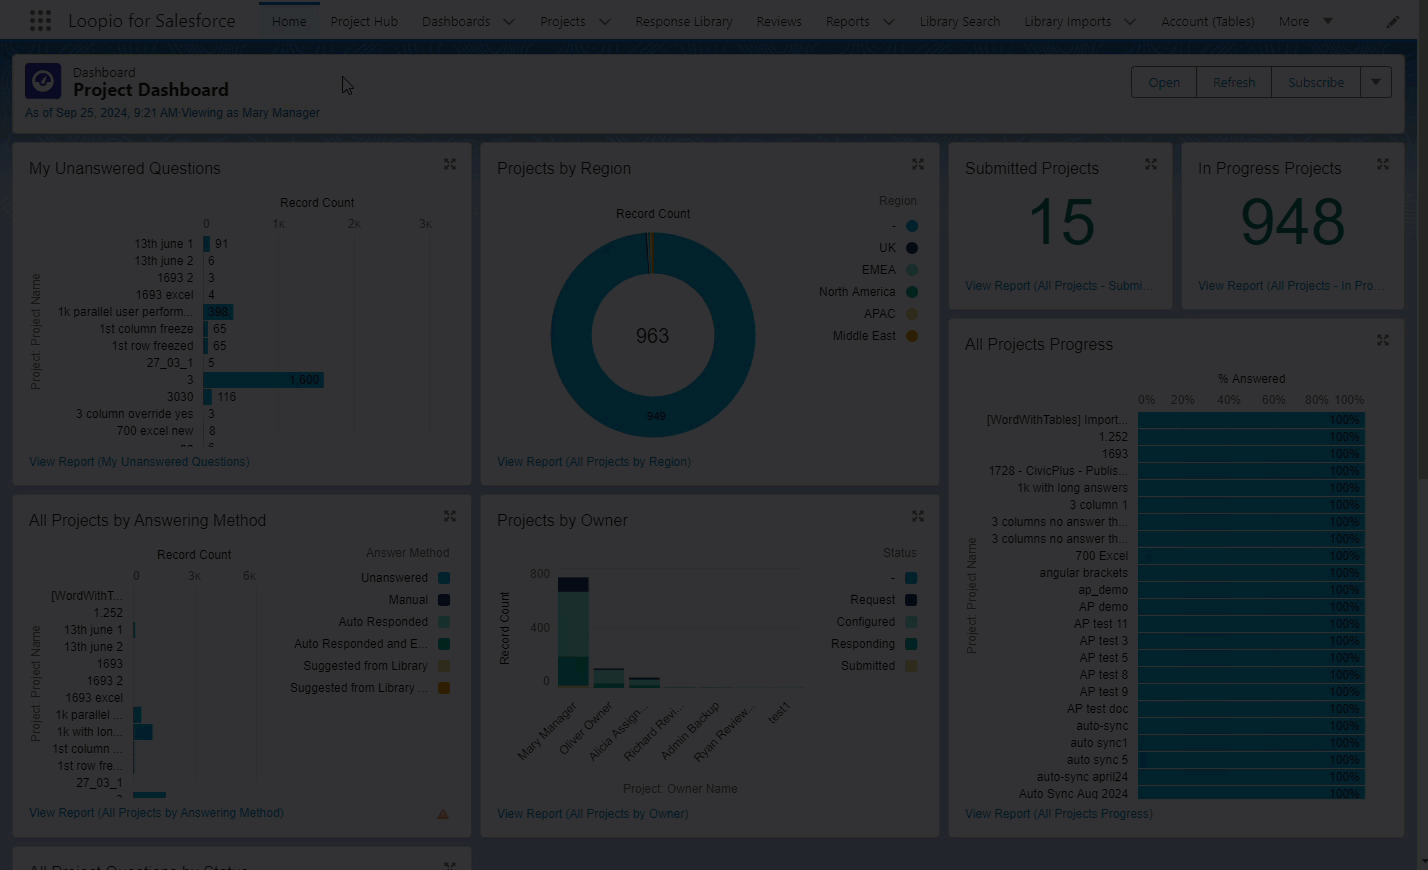Click the Suggested from Library legend swatch
Viewport: 1428px width, 870px height.
[x=444, y=666]
